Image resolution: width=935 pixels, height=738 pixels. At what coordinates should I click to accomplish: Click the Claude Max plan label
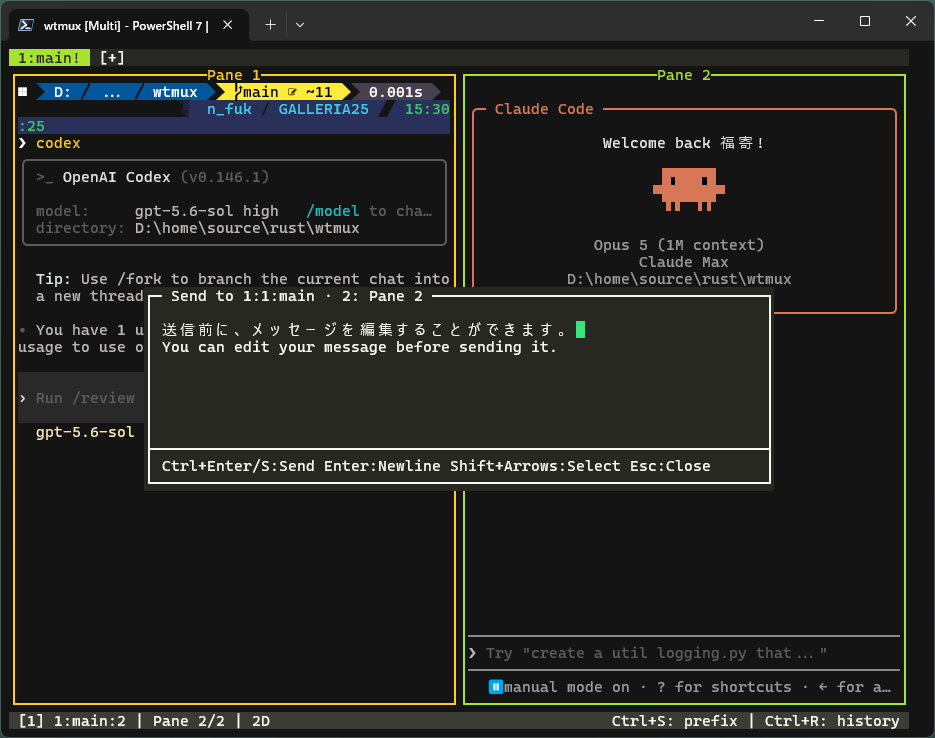[x=683, y=262]
